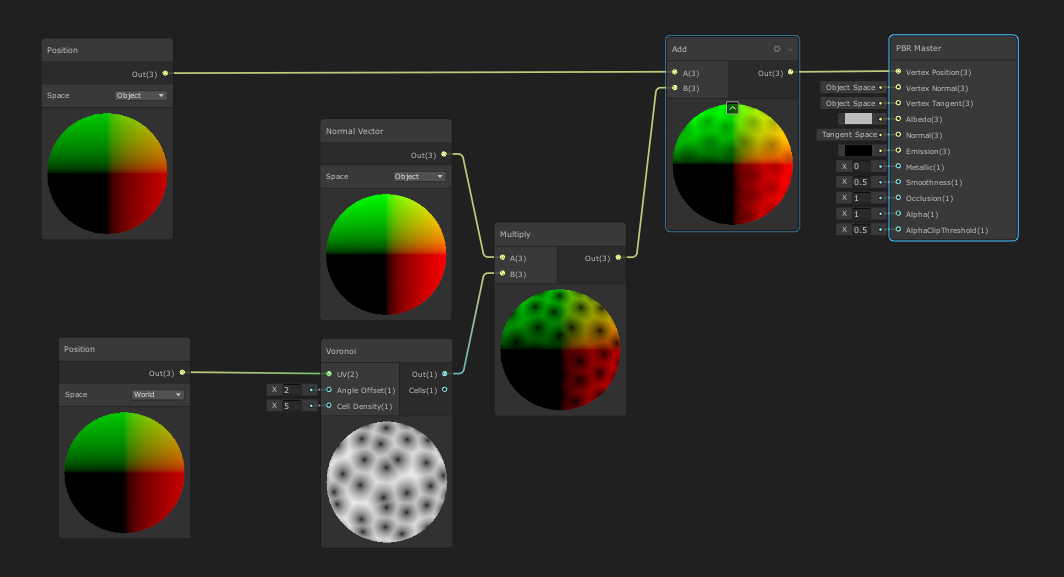Image resolution: width=1064 pixels, height=577 pixels.
Task: Click the Voronoi Cell Density value field
Action: coord(291,406)
